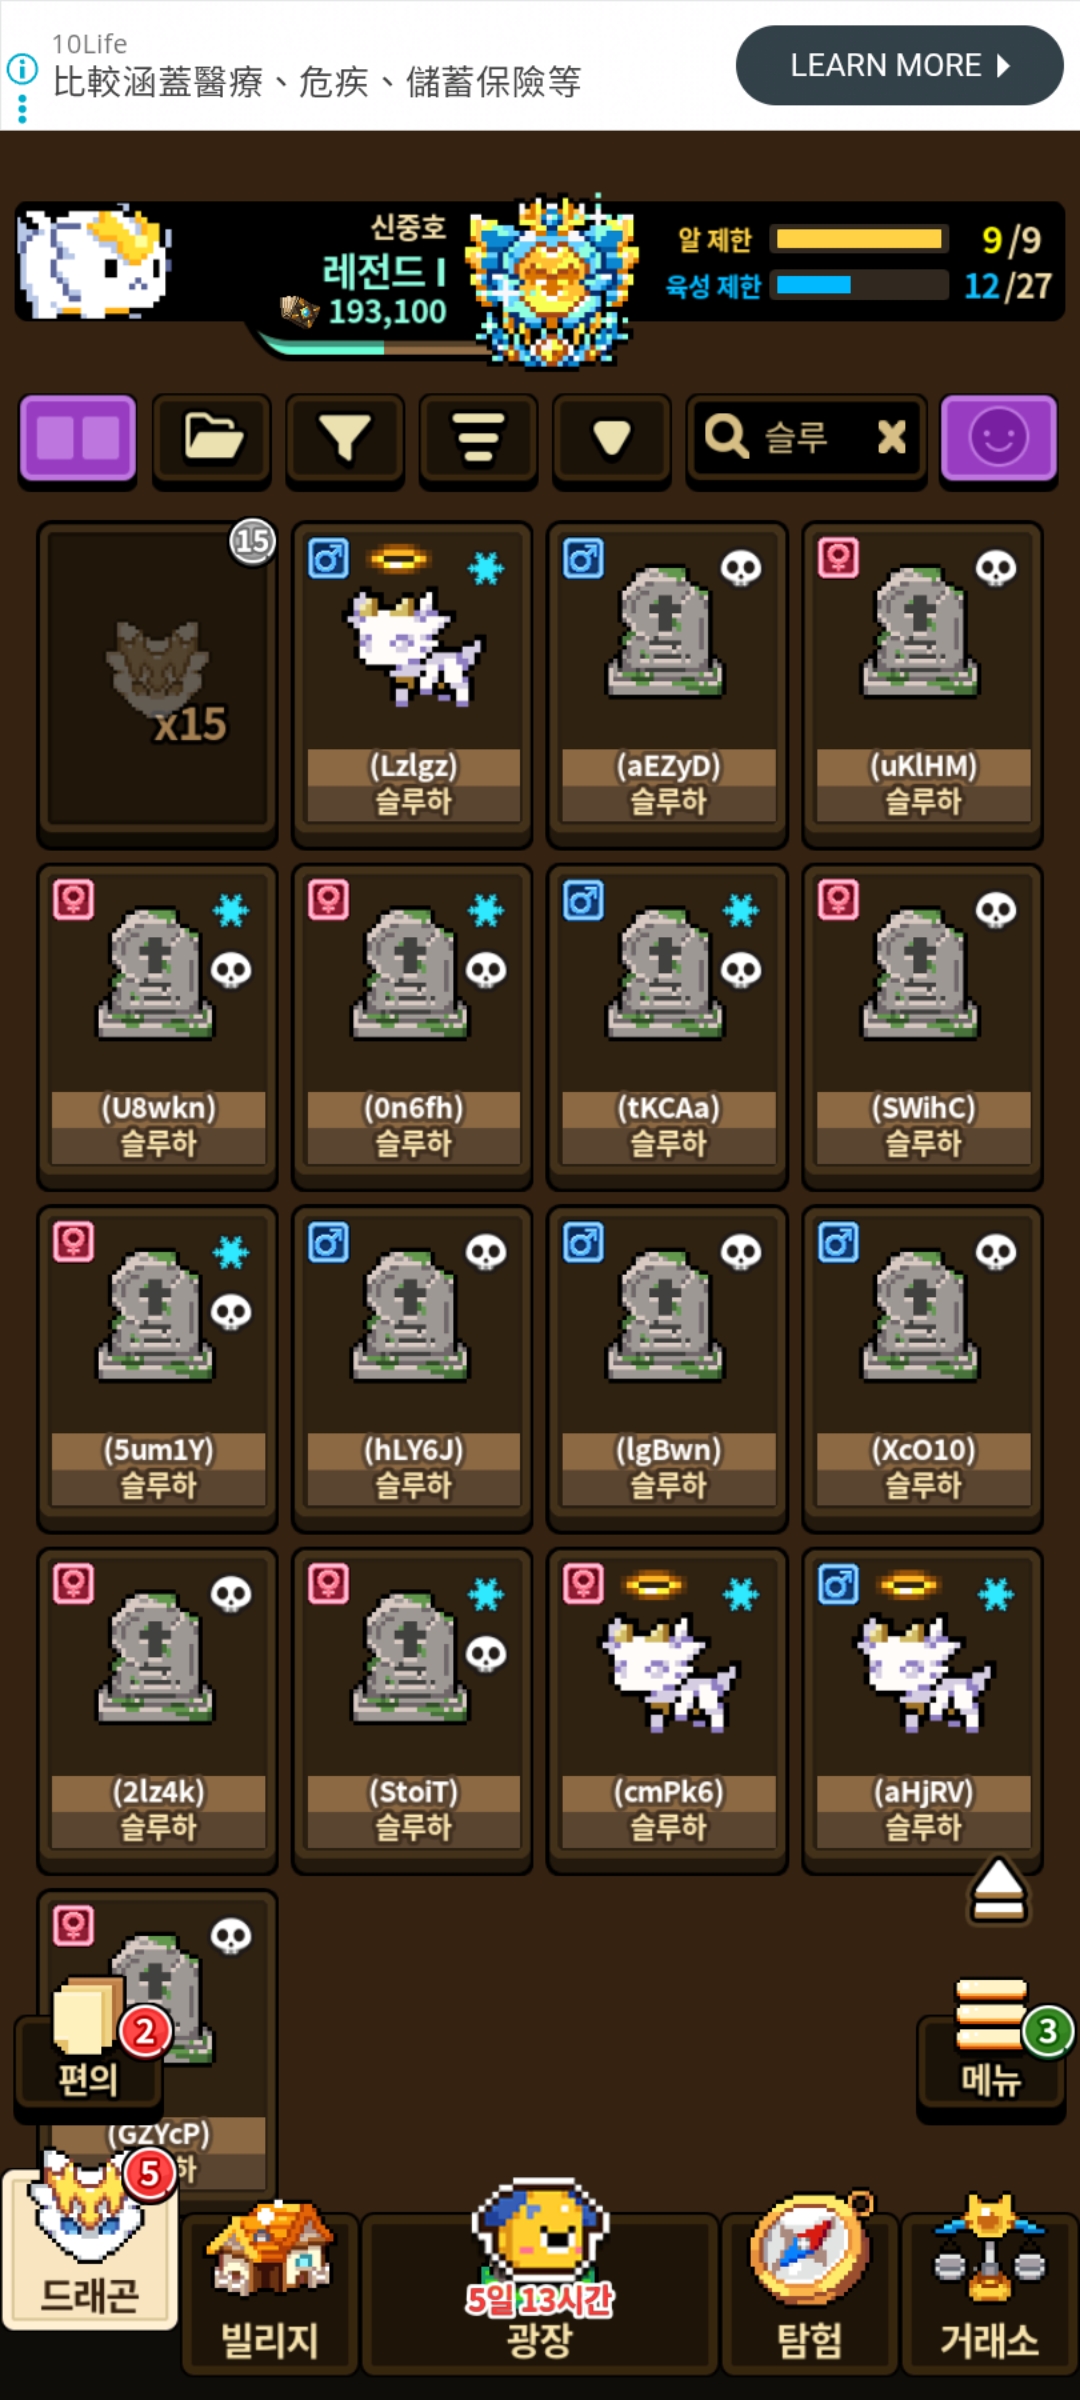Switch to the 빌리지 village tab
This screenshot has width=1080, height=2400.
[270, 2290]
